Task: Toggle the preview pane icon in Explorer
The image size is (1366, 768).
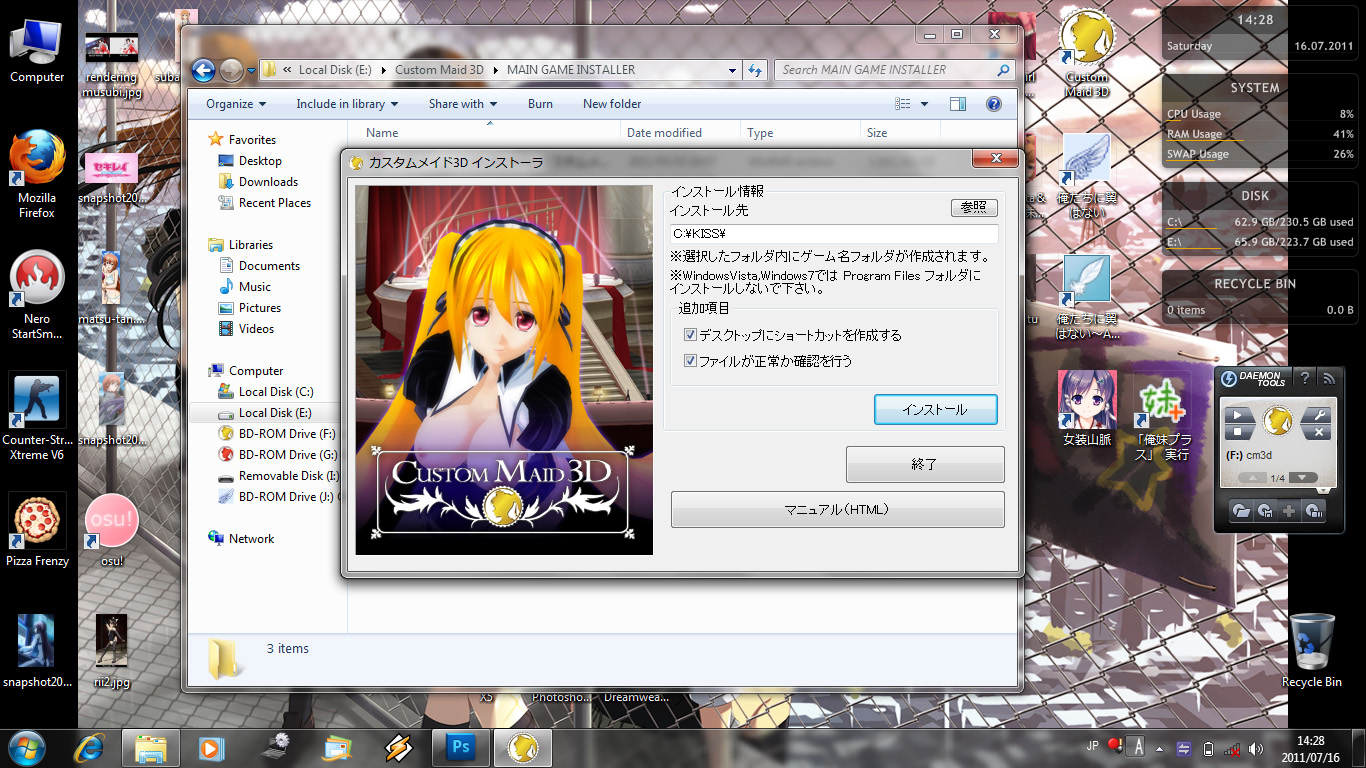Action: [958, 104]
